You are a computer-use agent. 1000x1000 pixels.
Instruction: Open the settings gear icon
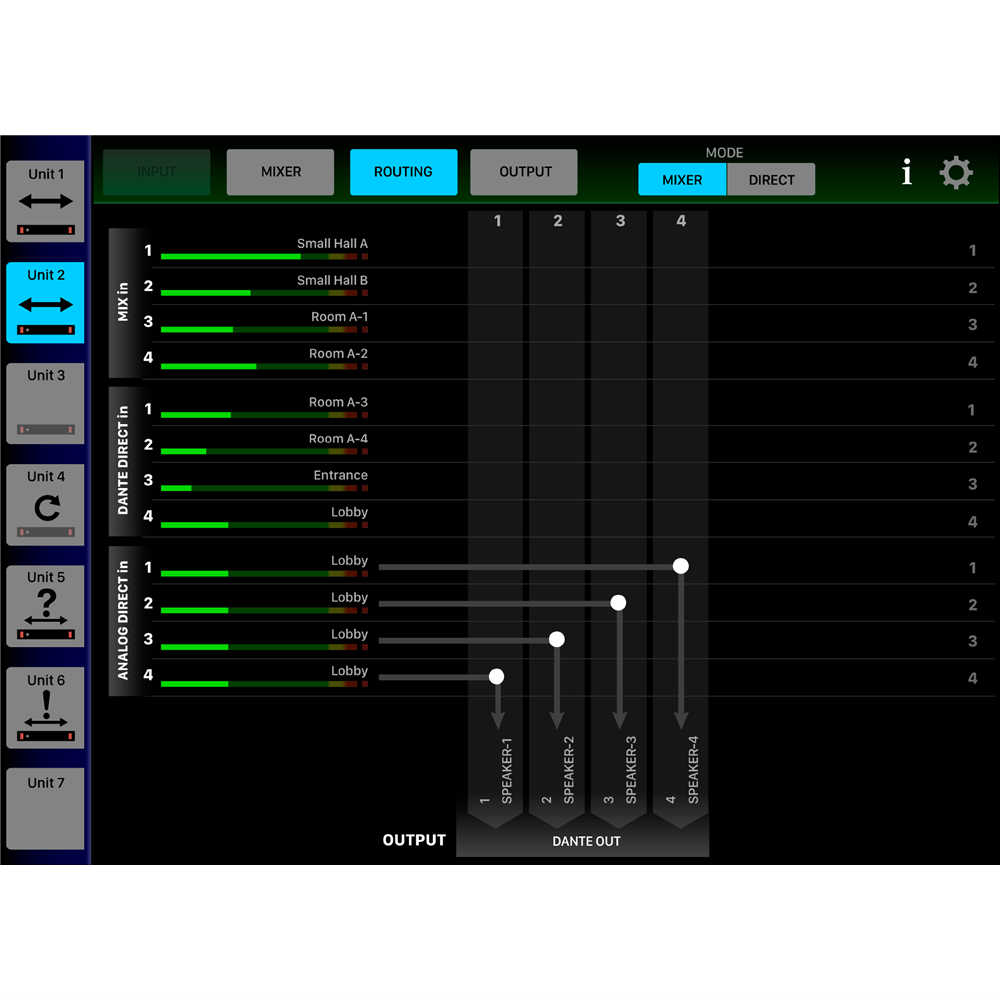956,173
